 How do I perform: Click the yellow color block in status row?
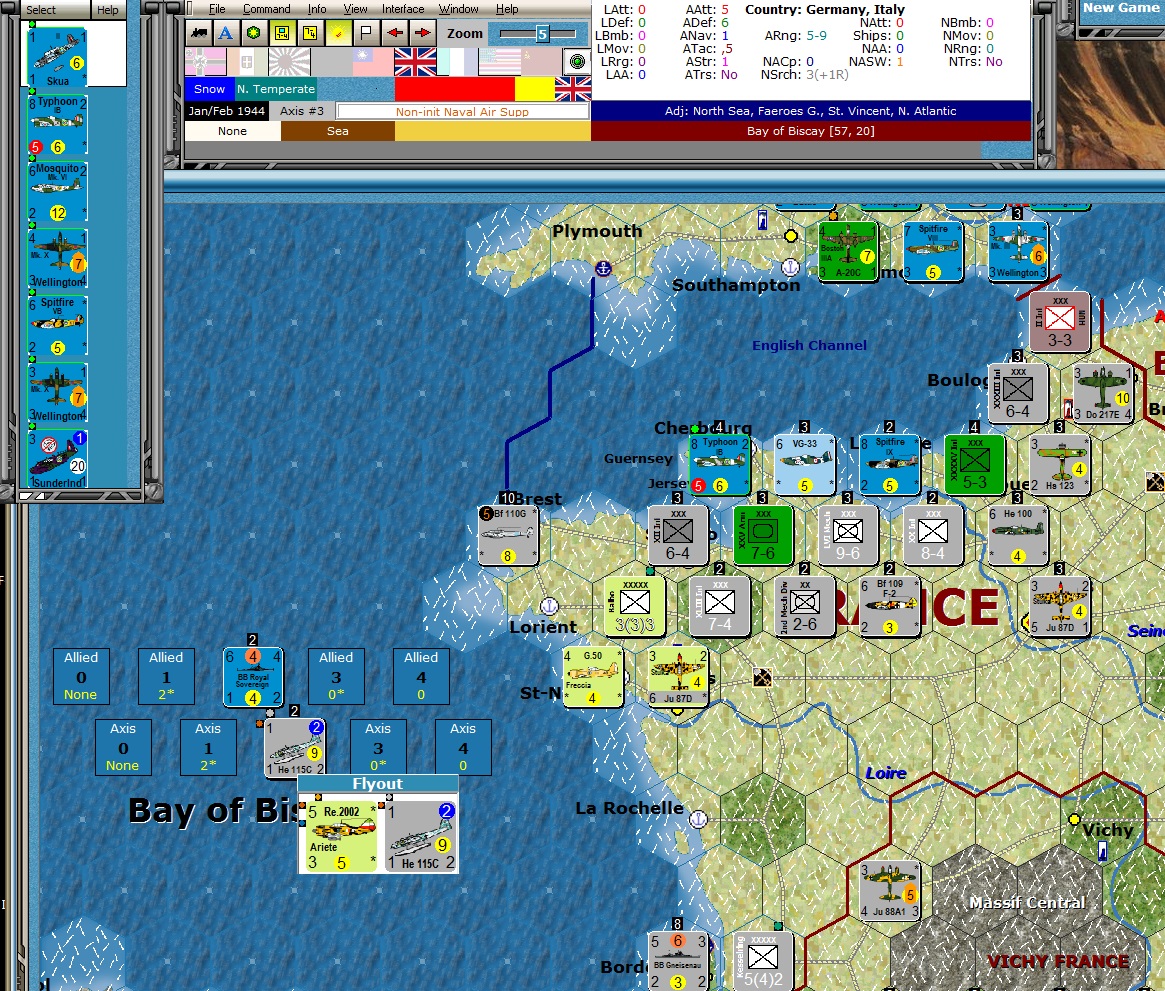(534, 89)
